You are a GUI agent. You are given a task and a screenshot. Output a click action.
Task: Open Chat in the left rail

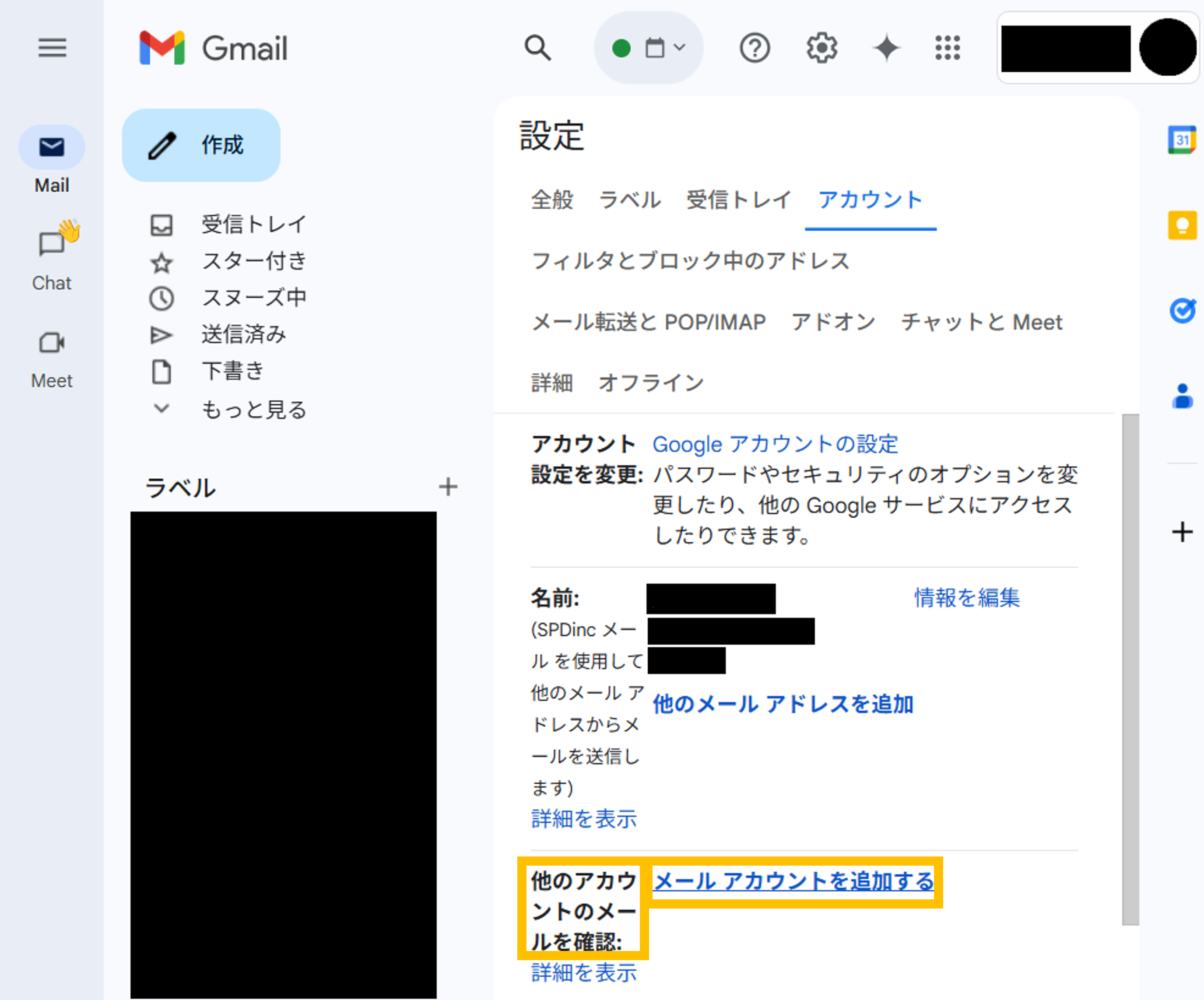52,257
